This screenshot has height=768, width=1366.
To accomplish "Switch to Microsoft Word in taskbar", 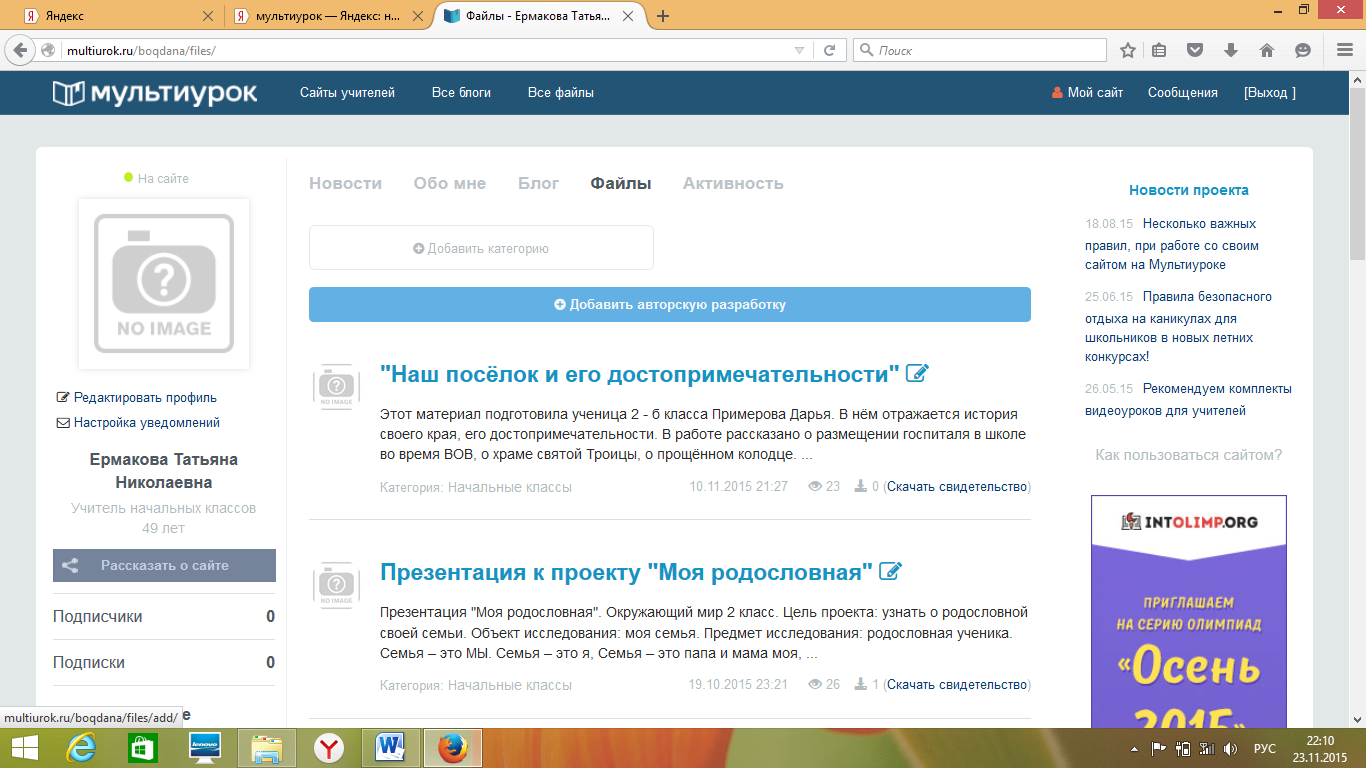I will [x=391, y=748].
